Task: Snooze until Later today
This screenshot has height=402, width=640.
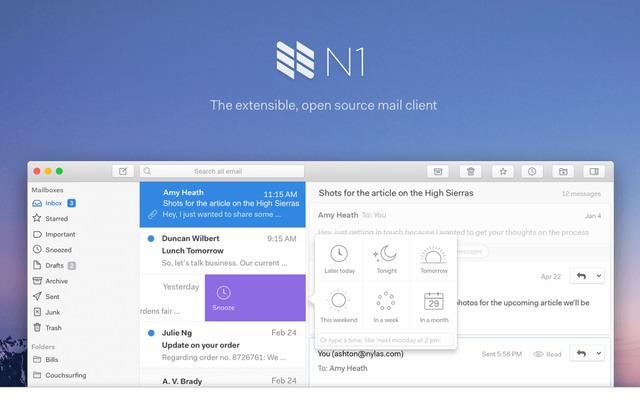Action: 339,259
